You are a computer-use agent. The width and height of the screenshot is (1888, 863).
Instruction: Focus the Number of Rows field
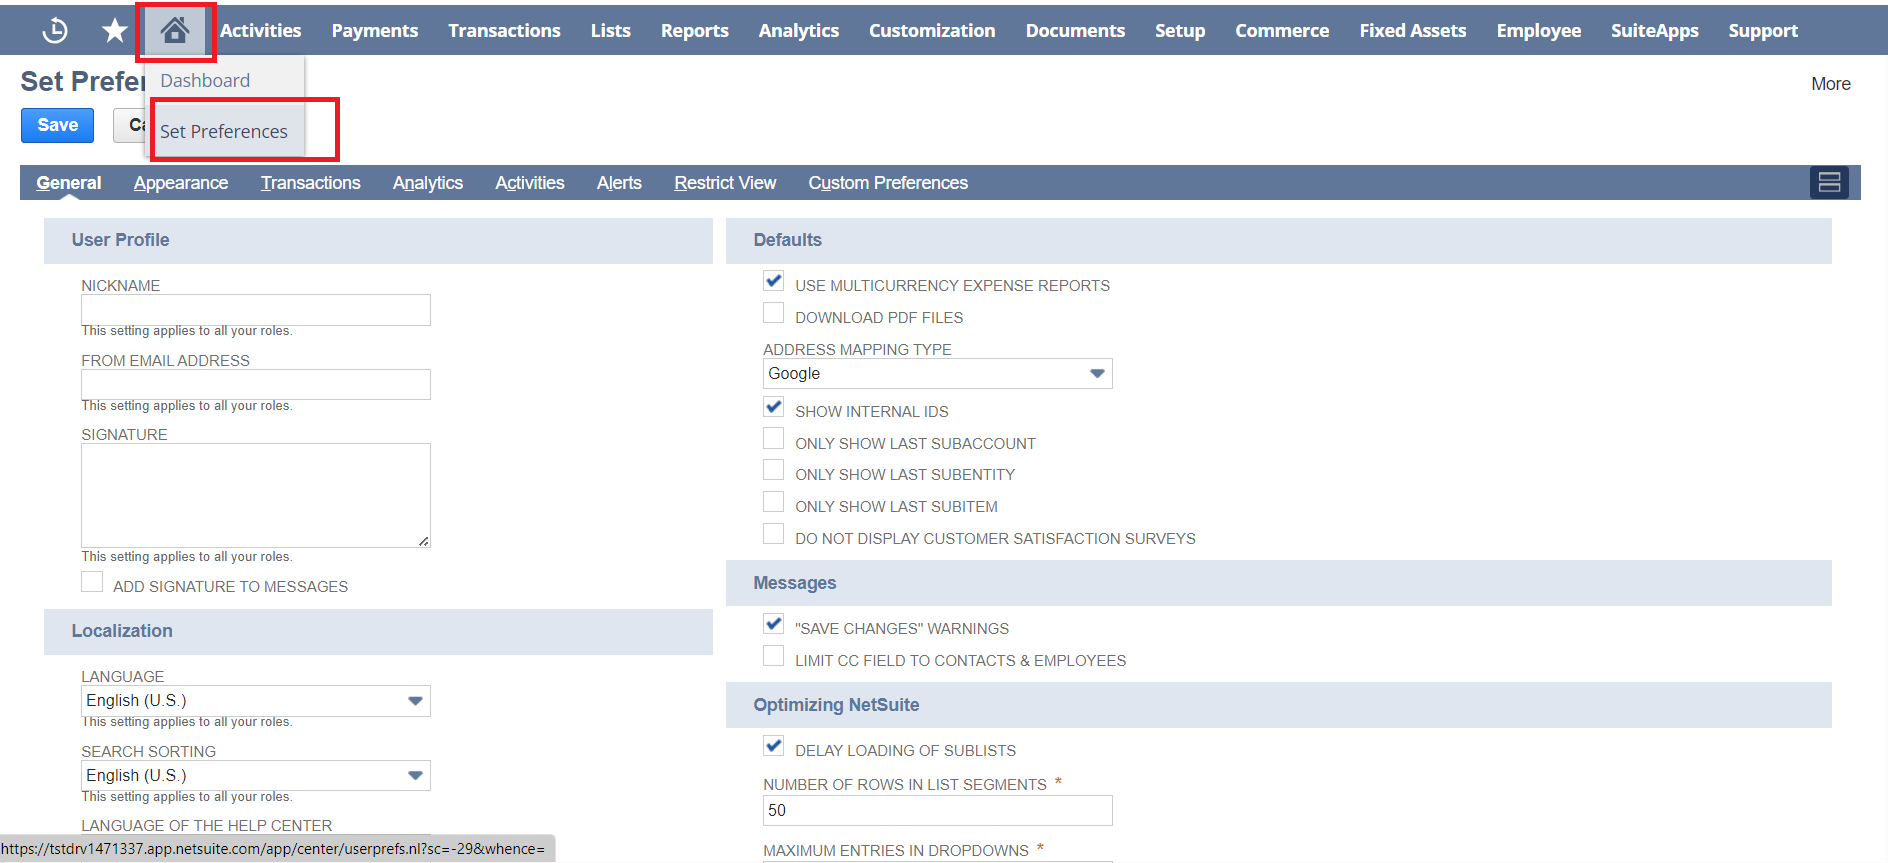coord(936,811)
